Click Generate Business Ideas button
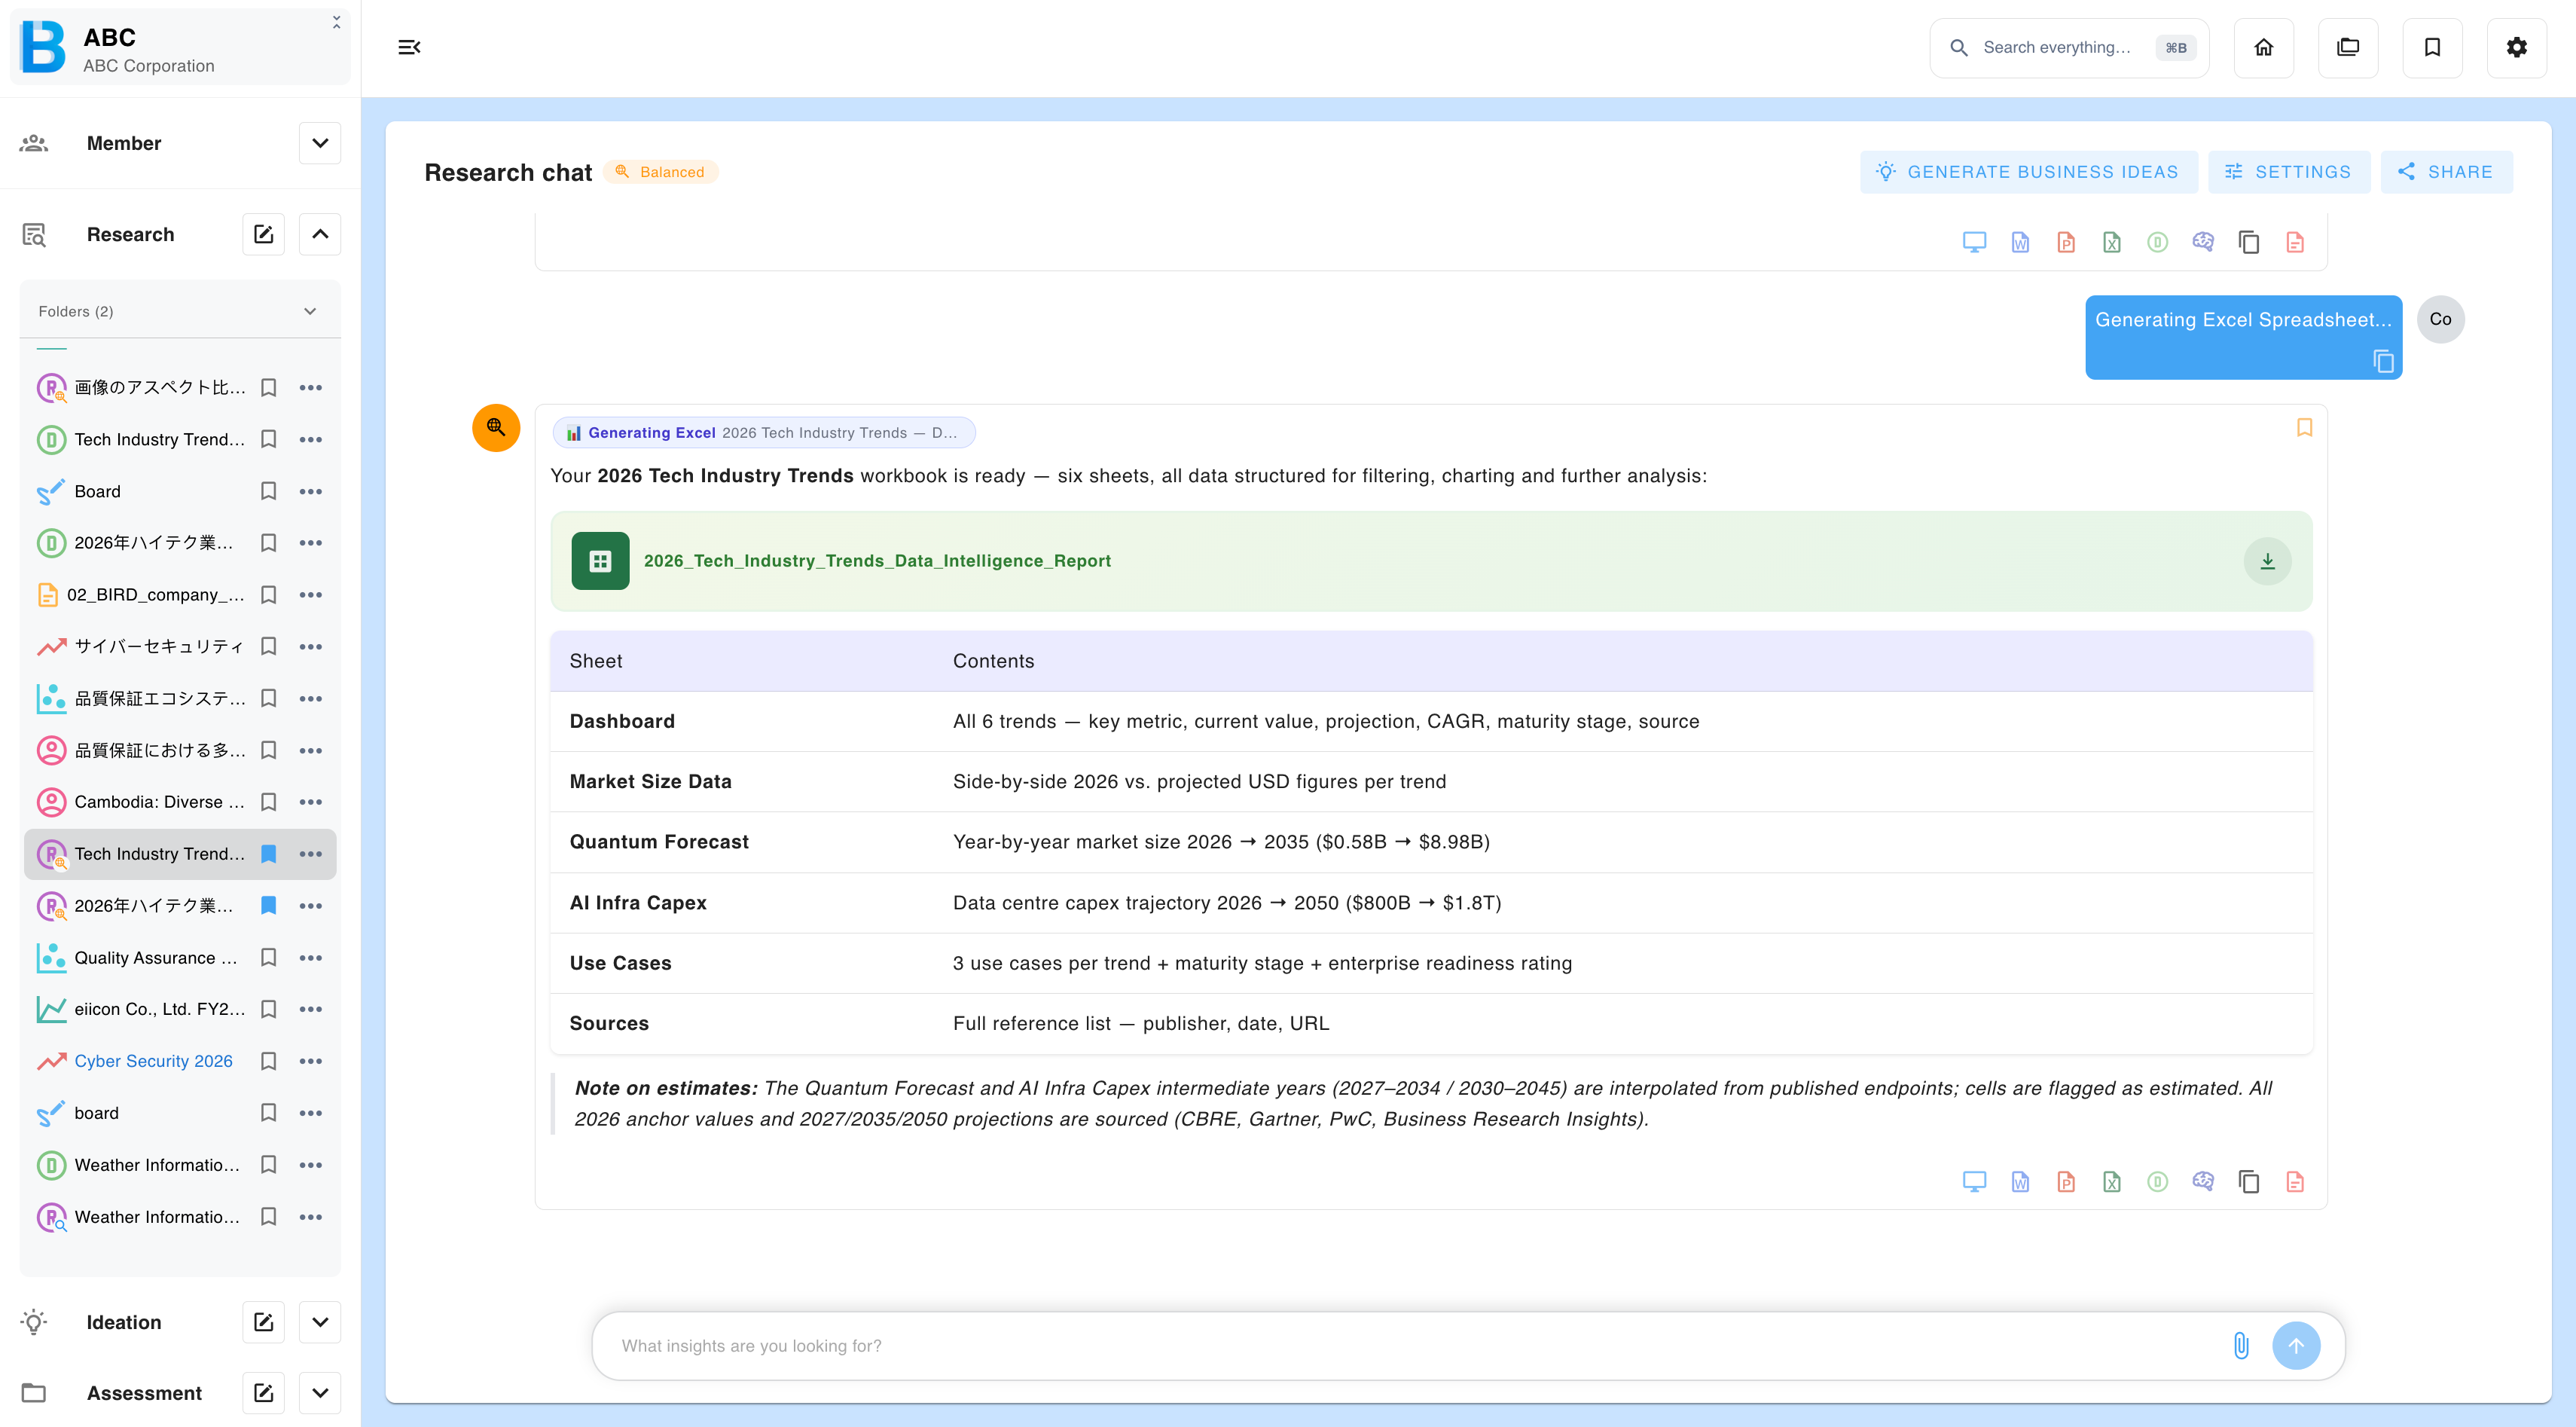The image size is (2576, 1427). pos(2029,172)
